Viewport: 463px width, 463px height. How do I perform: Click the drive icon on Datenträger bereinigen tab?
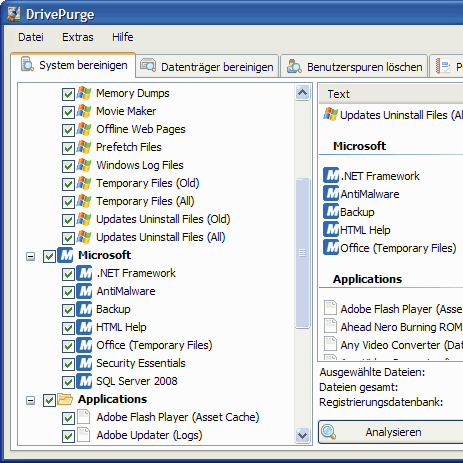(x=148, y=65)
